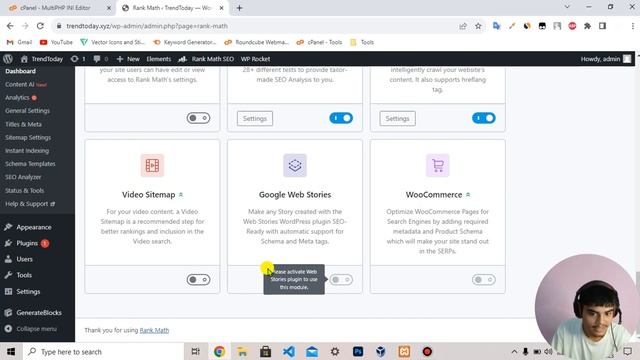Open Content AI in sidebar

(26, 84)
